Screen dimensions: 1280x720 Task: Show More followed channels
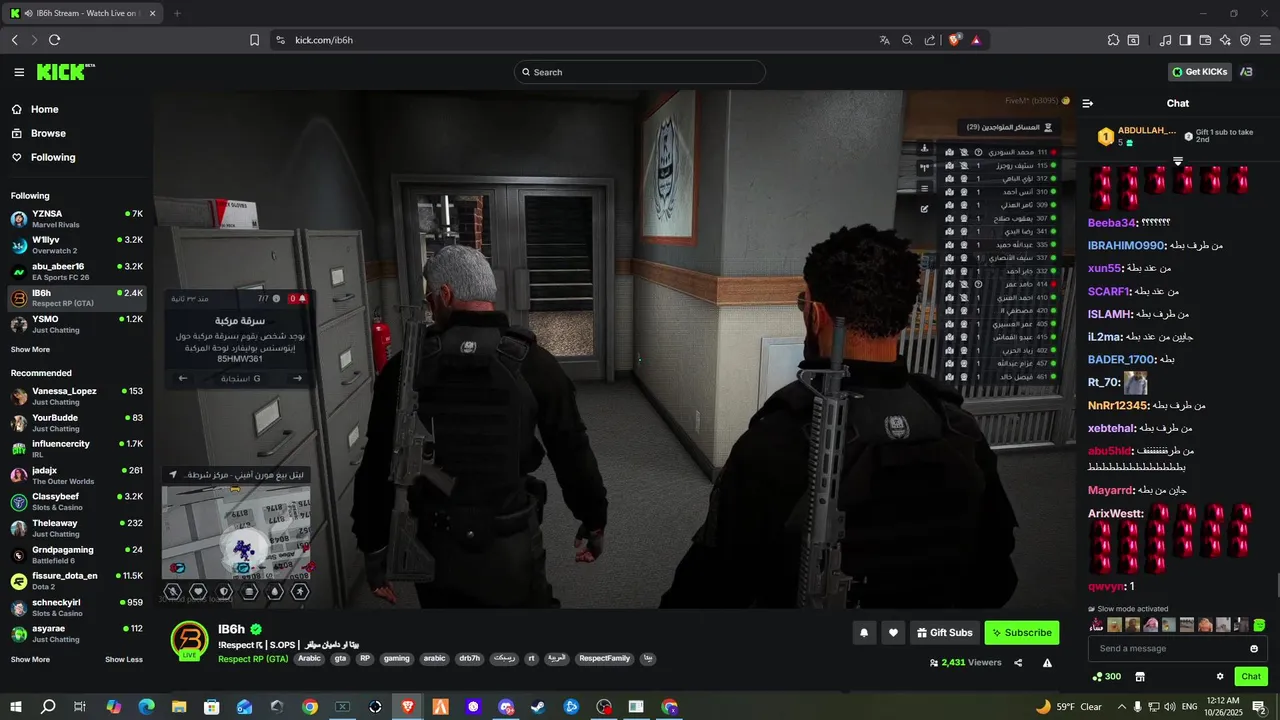(30, 349)
